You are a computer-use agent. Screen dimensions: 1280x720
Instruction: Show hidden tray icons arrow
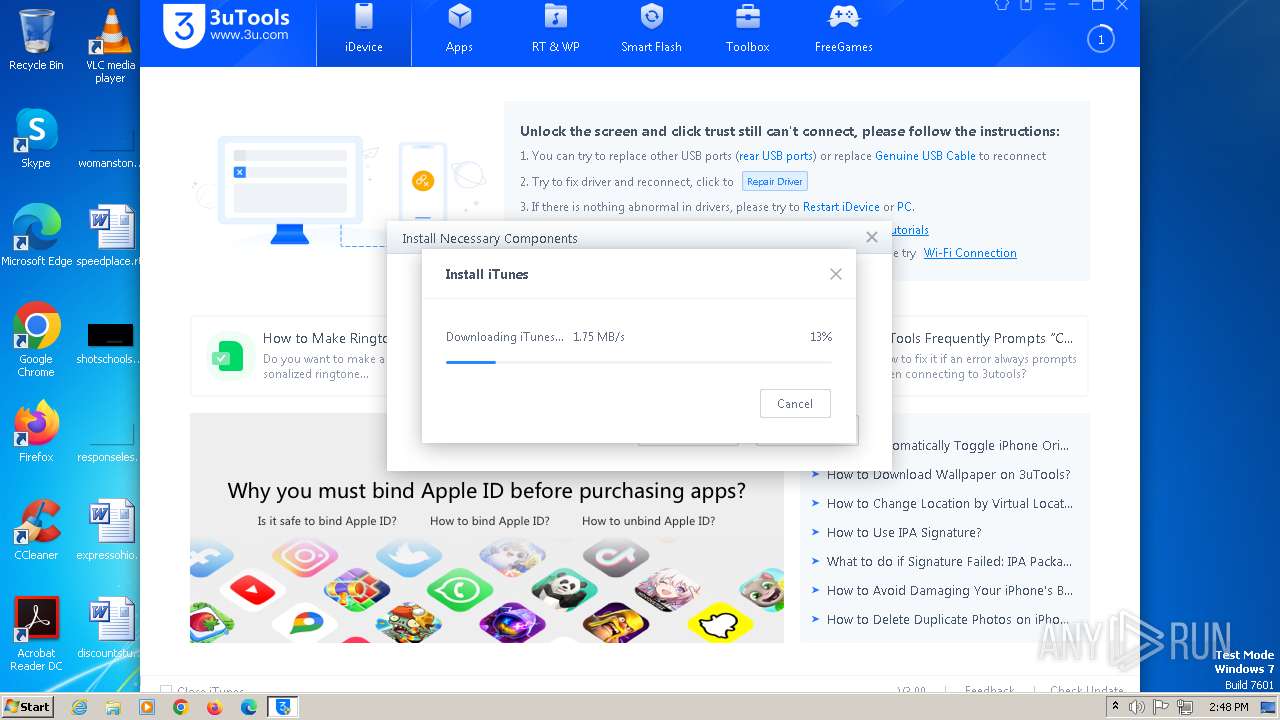click(1114, 707)
